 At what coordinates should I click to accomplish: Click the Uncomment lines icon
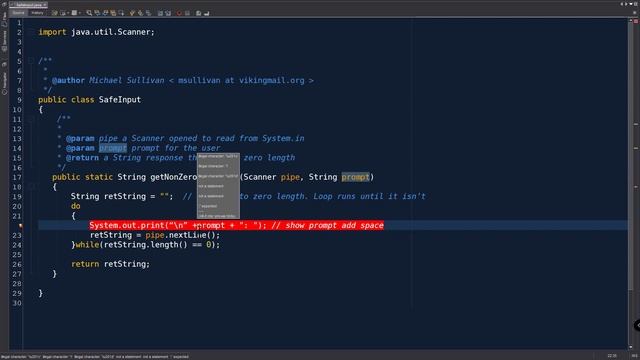tap(207, 13)
